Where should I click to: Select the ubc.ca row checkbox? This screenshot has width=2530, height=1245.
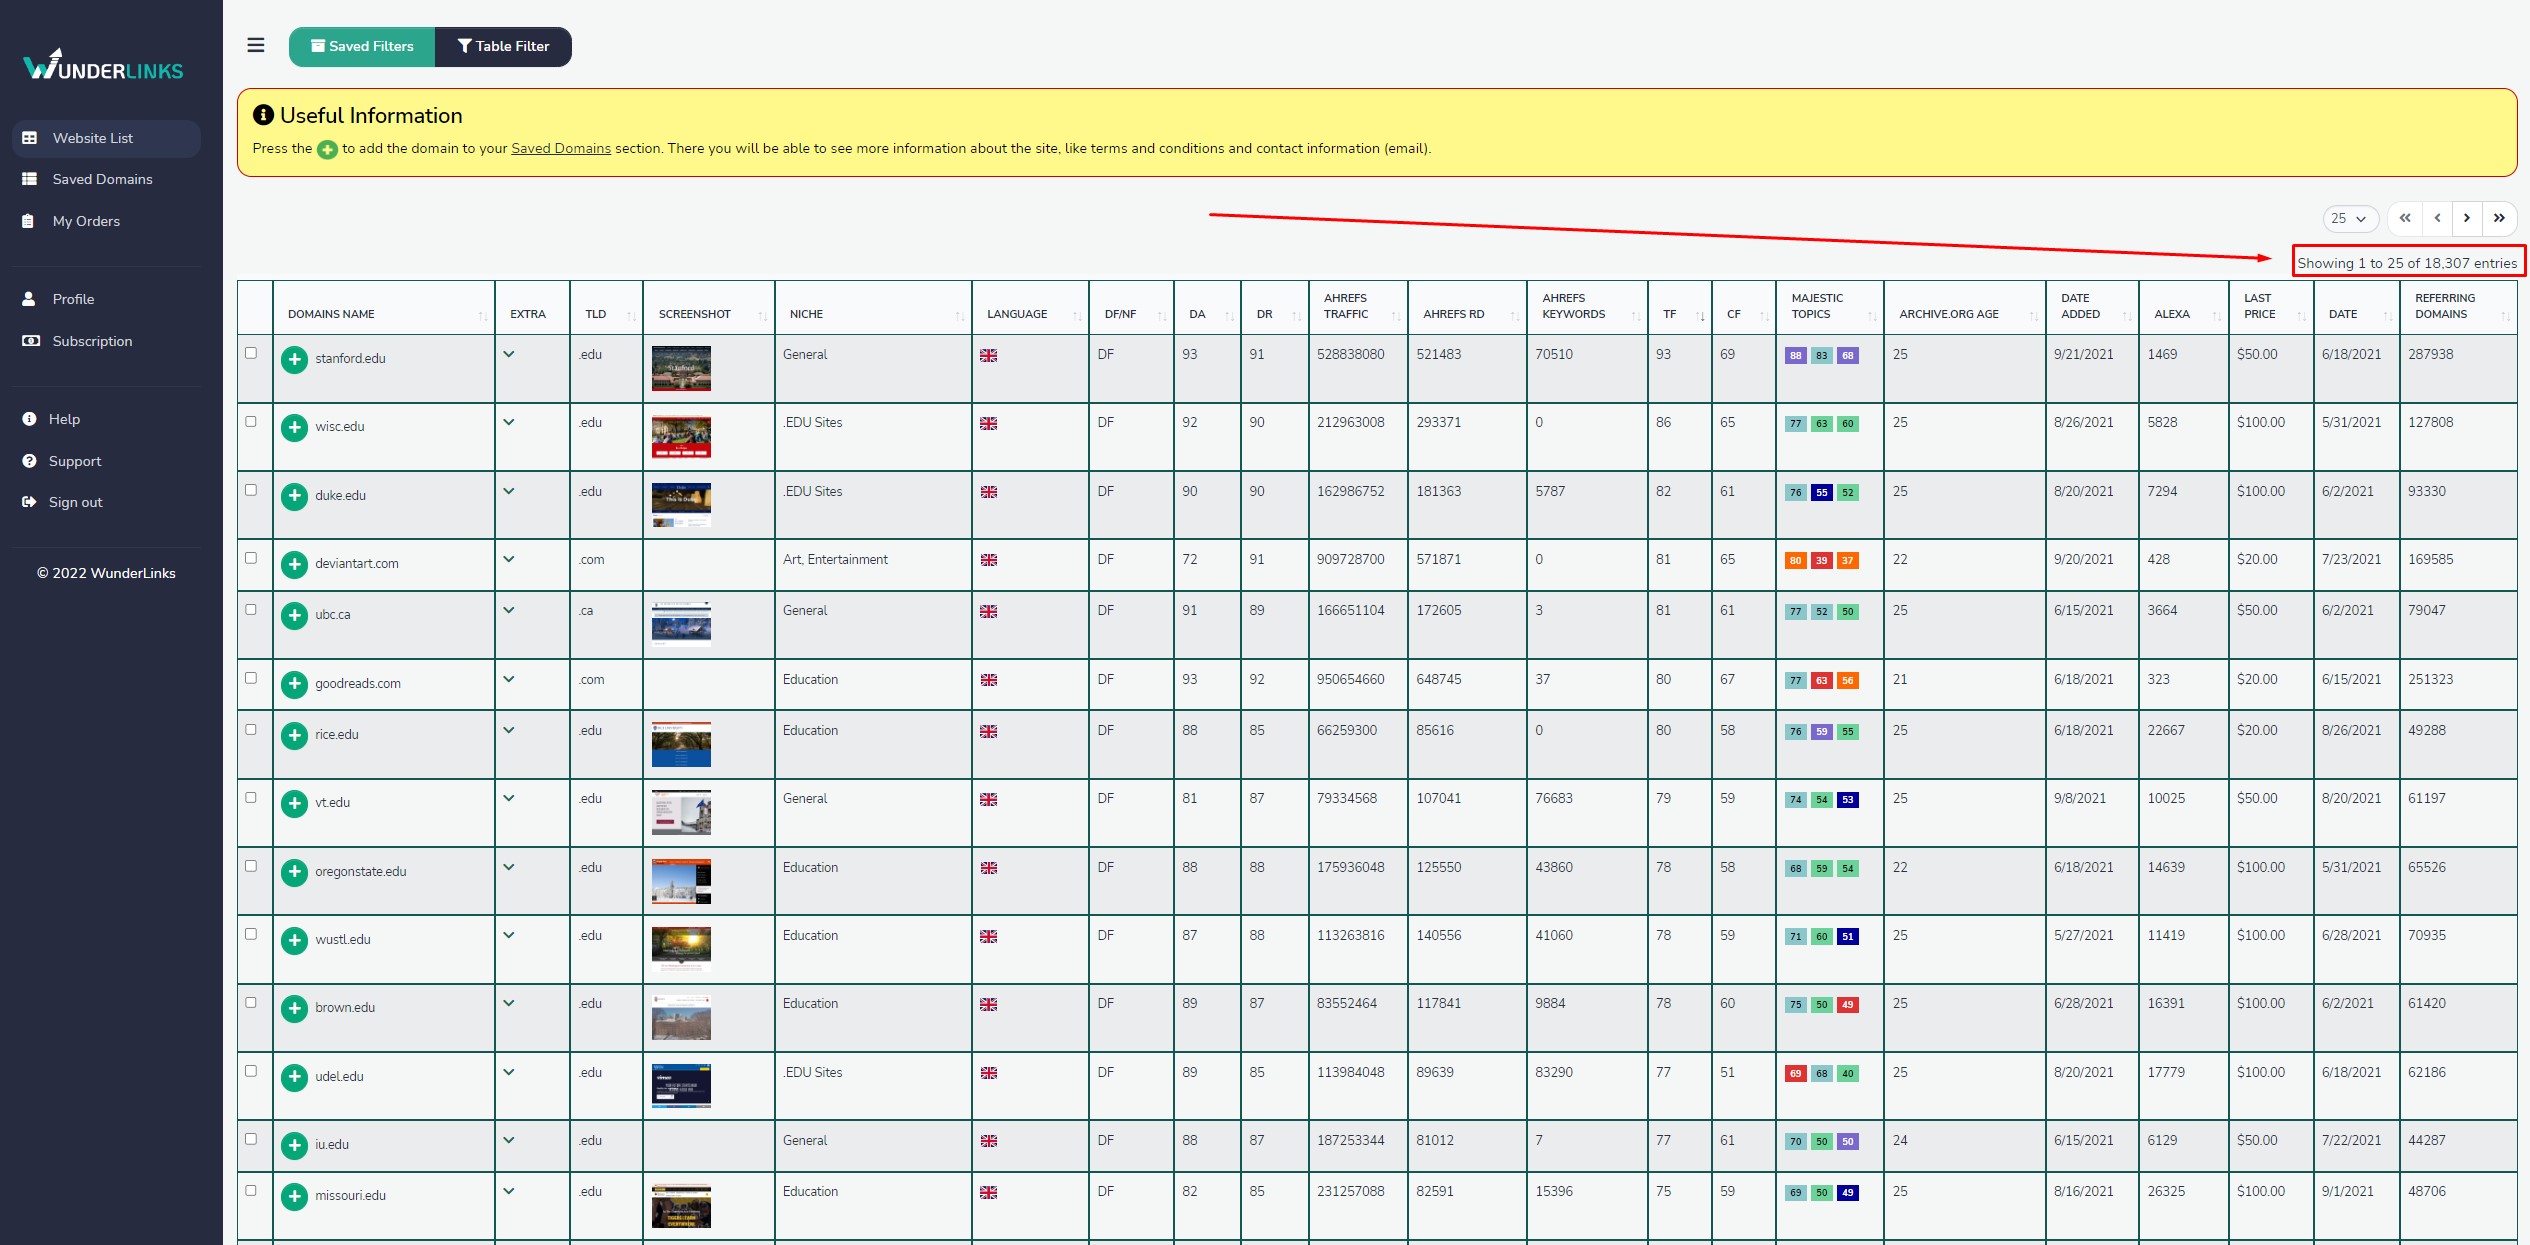(x=251, y=609)
